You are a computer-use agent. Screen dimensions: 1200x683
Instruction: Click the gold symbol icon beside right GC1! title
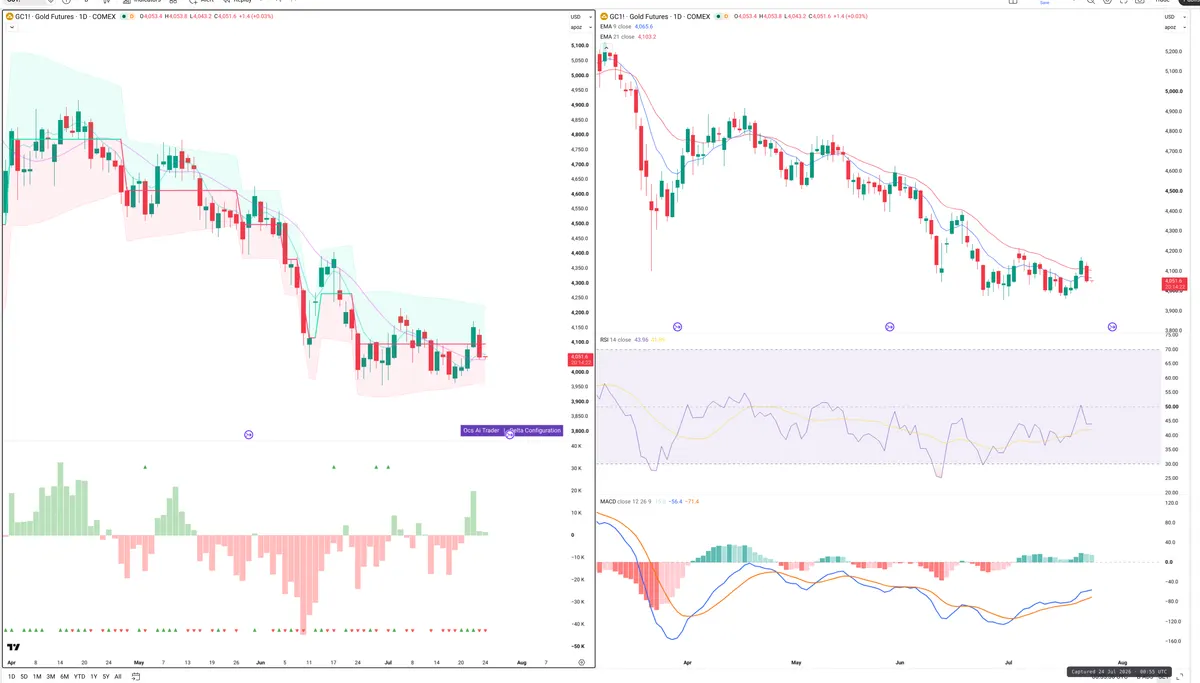[x=604, y=16]
